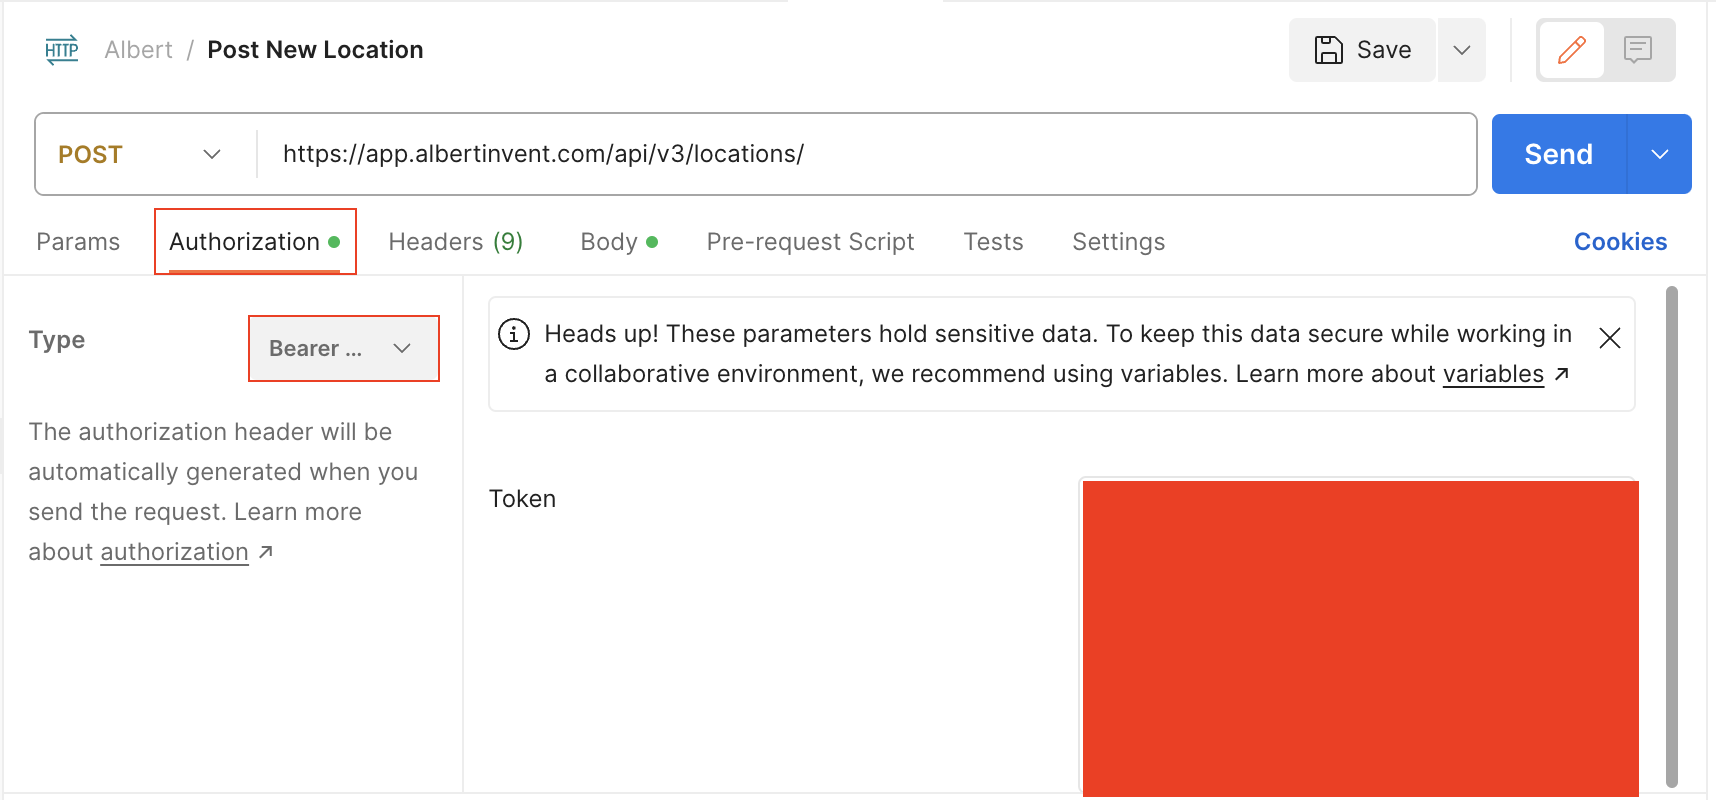1716x800 pixels.
Task: Follow the variables learn-more link
Action: coord(1493,374)
